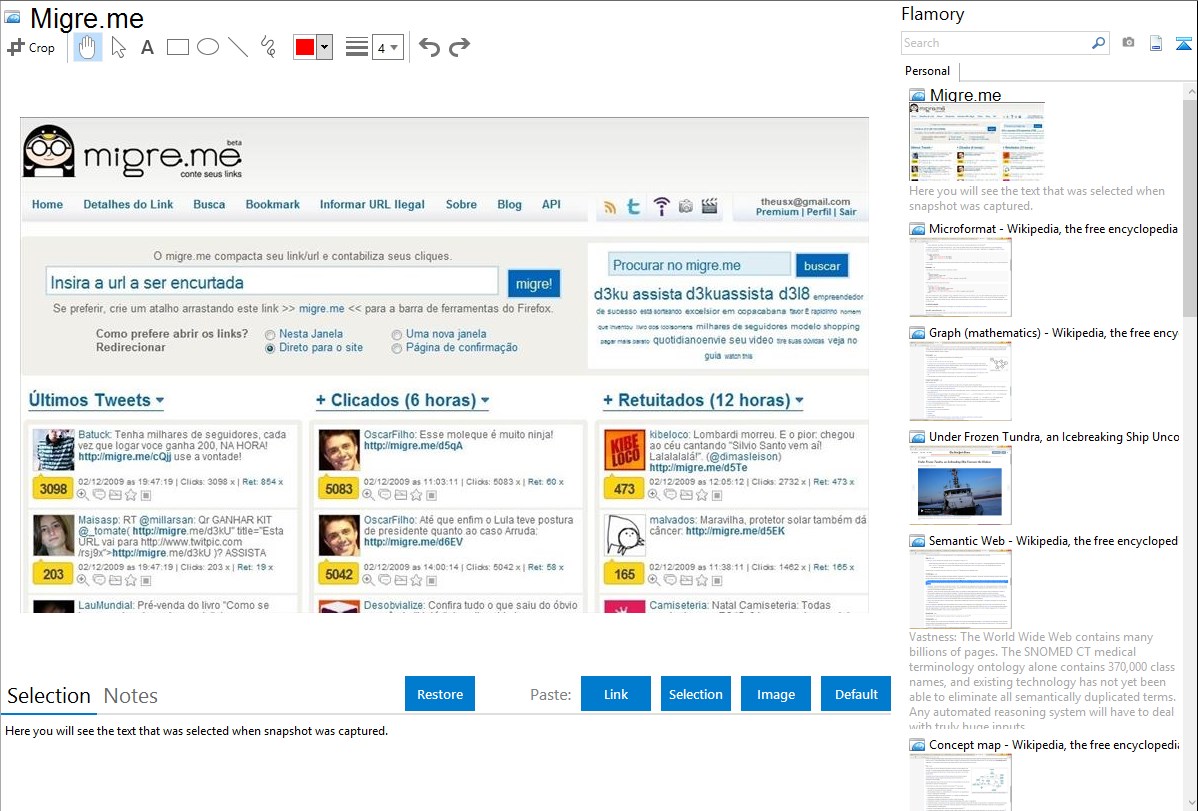The image size is (1198, 811).
Task: Open the Notes tab
Action: [x=131, y=696]
